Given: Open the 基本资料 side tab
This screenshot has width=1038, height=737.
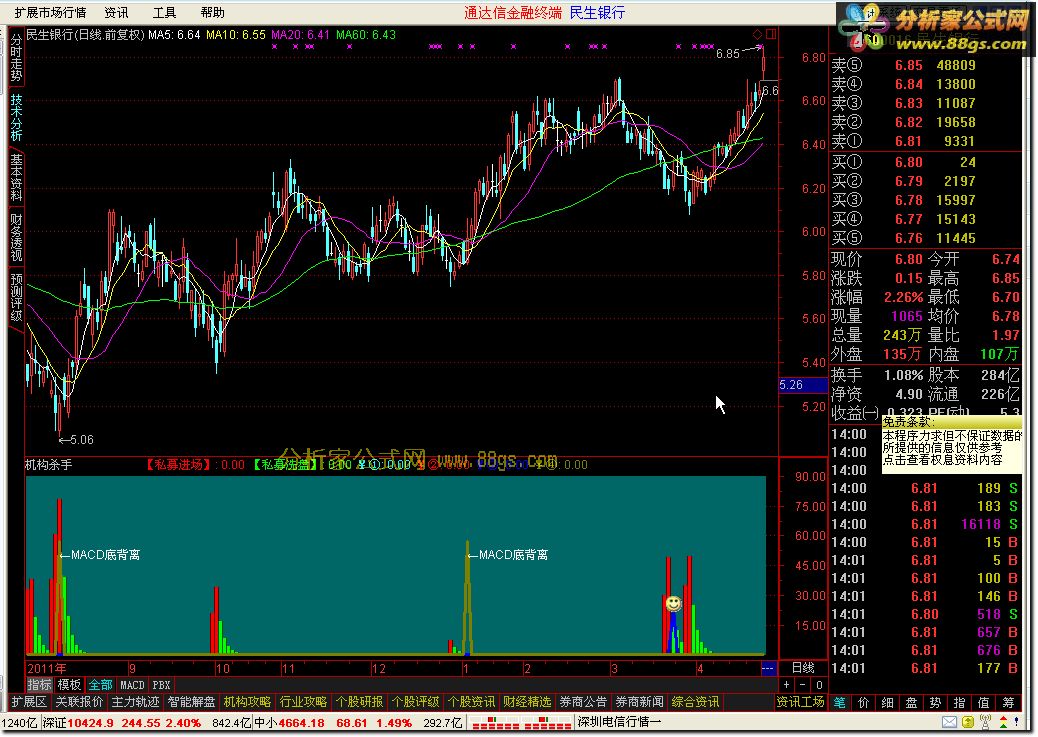Looking at the screenshot, I should pyautogui.click(x=17, y=177).
